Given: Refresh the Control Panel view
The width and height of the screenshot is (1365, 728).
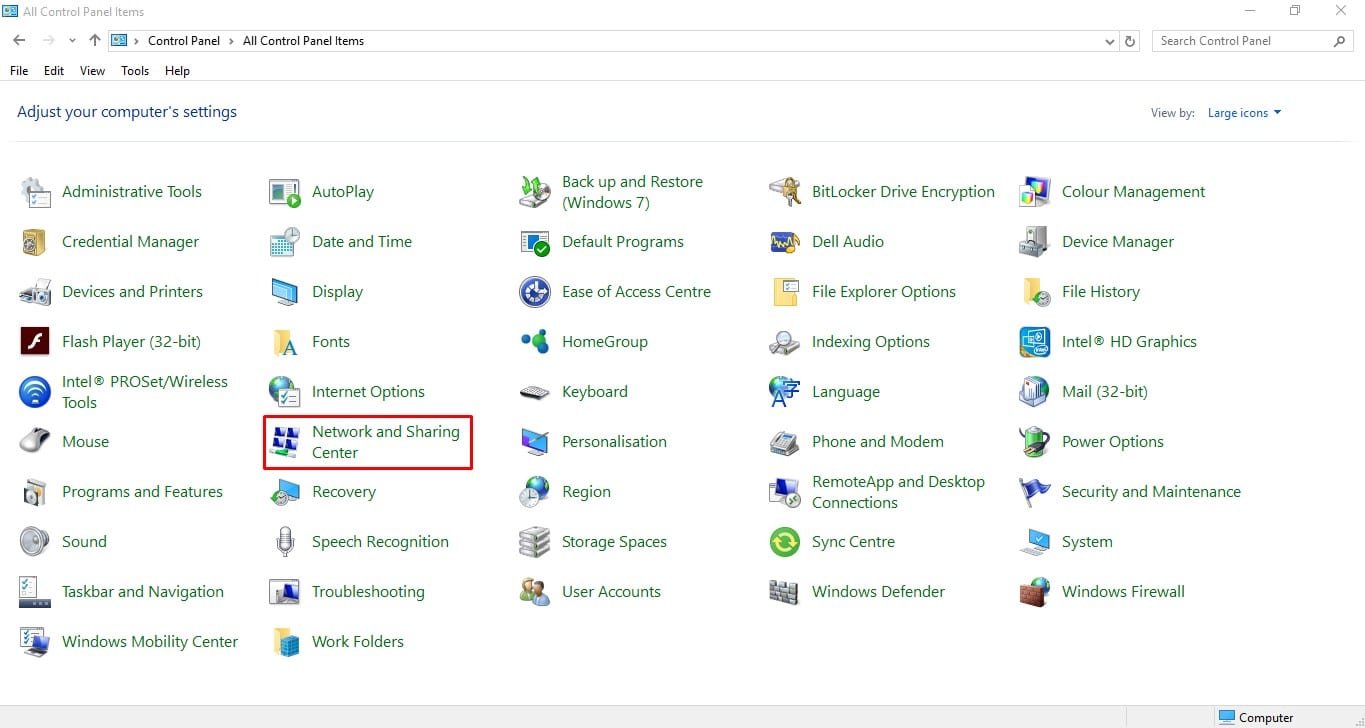Looking at the screenshot, I should [x=1130, y=41].
